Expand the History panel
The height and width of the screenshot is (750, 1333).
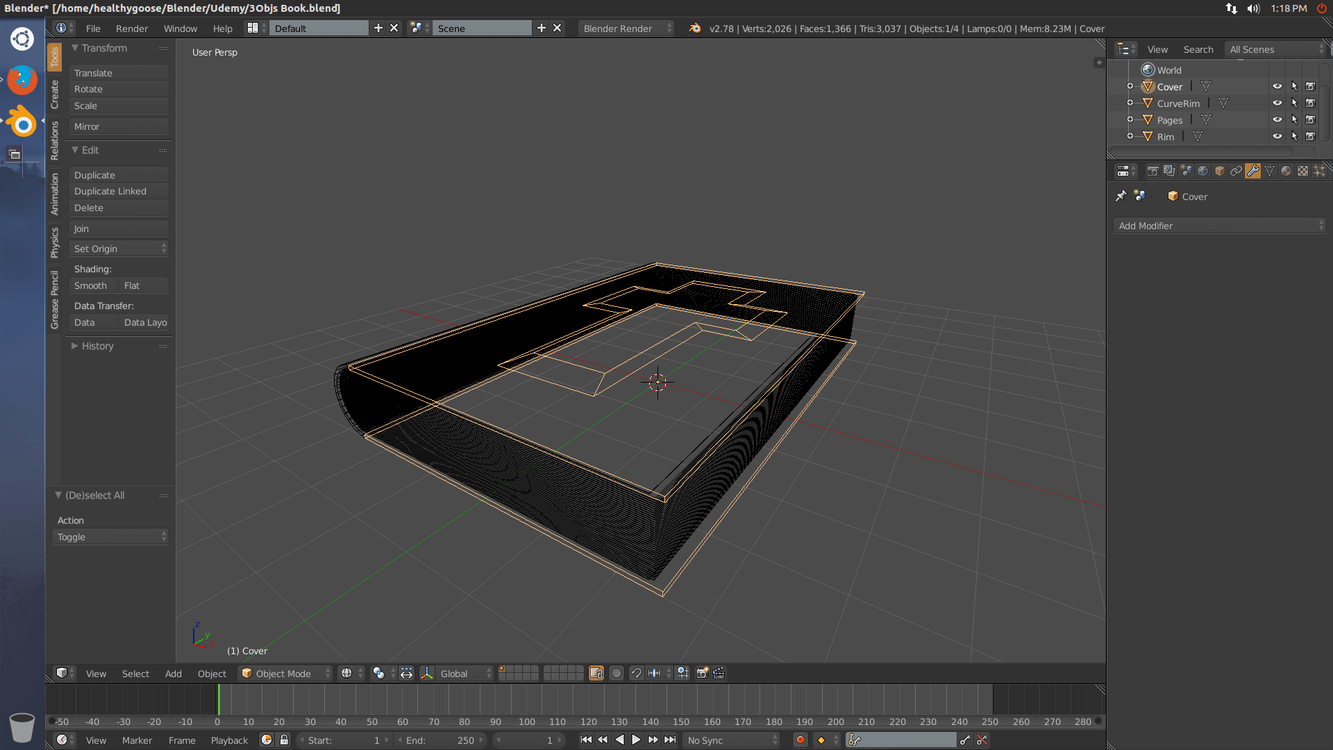point(97,346)
